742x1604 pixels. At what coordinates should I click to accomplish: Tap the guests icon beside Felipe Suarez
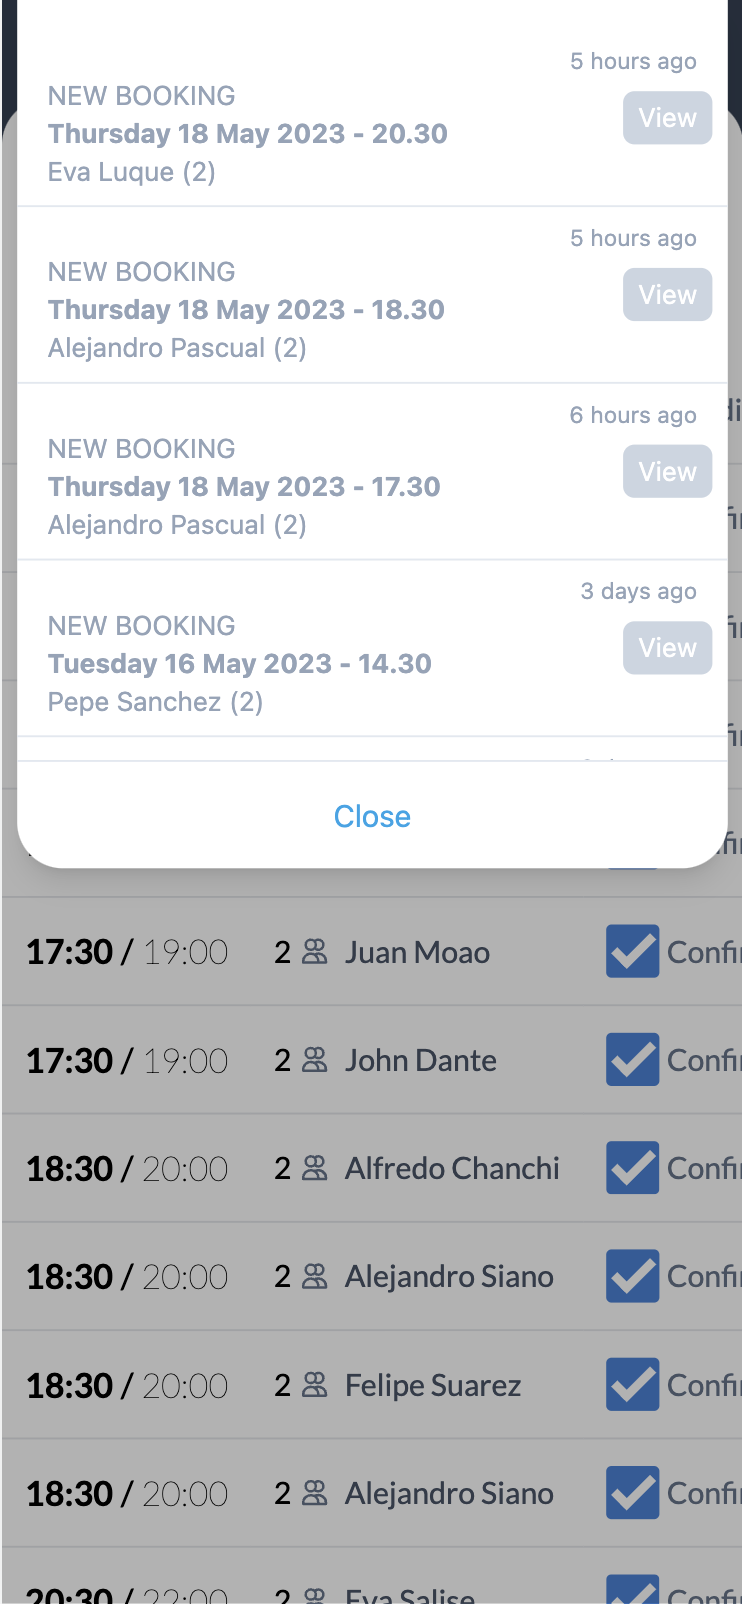point(315,1385)
